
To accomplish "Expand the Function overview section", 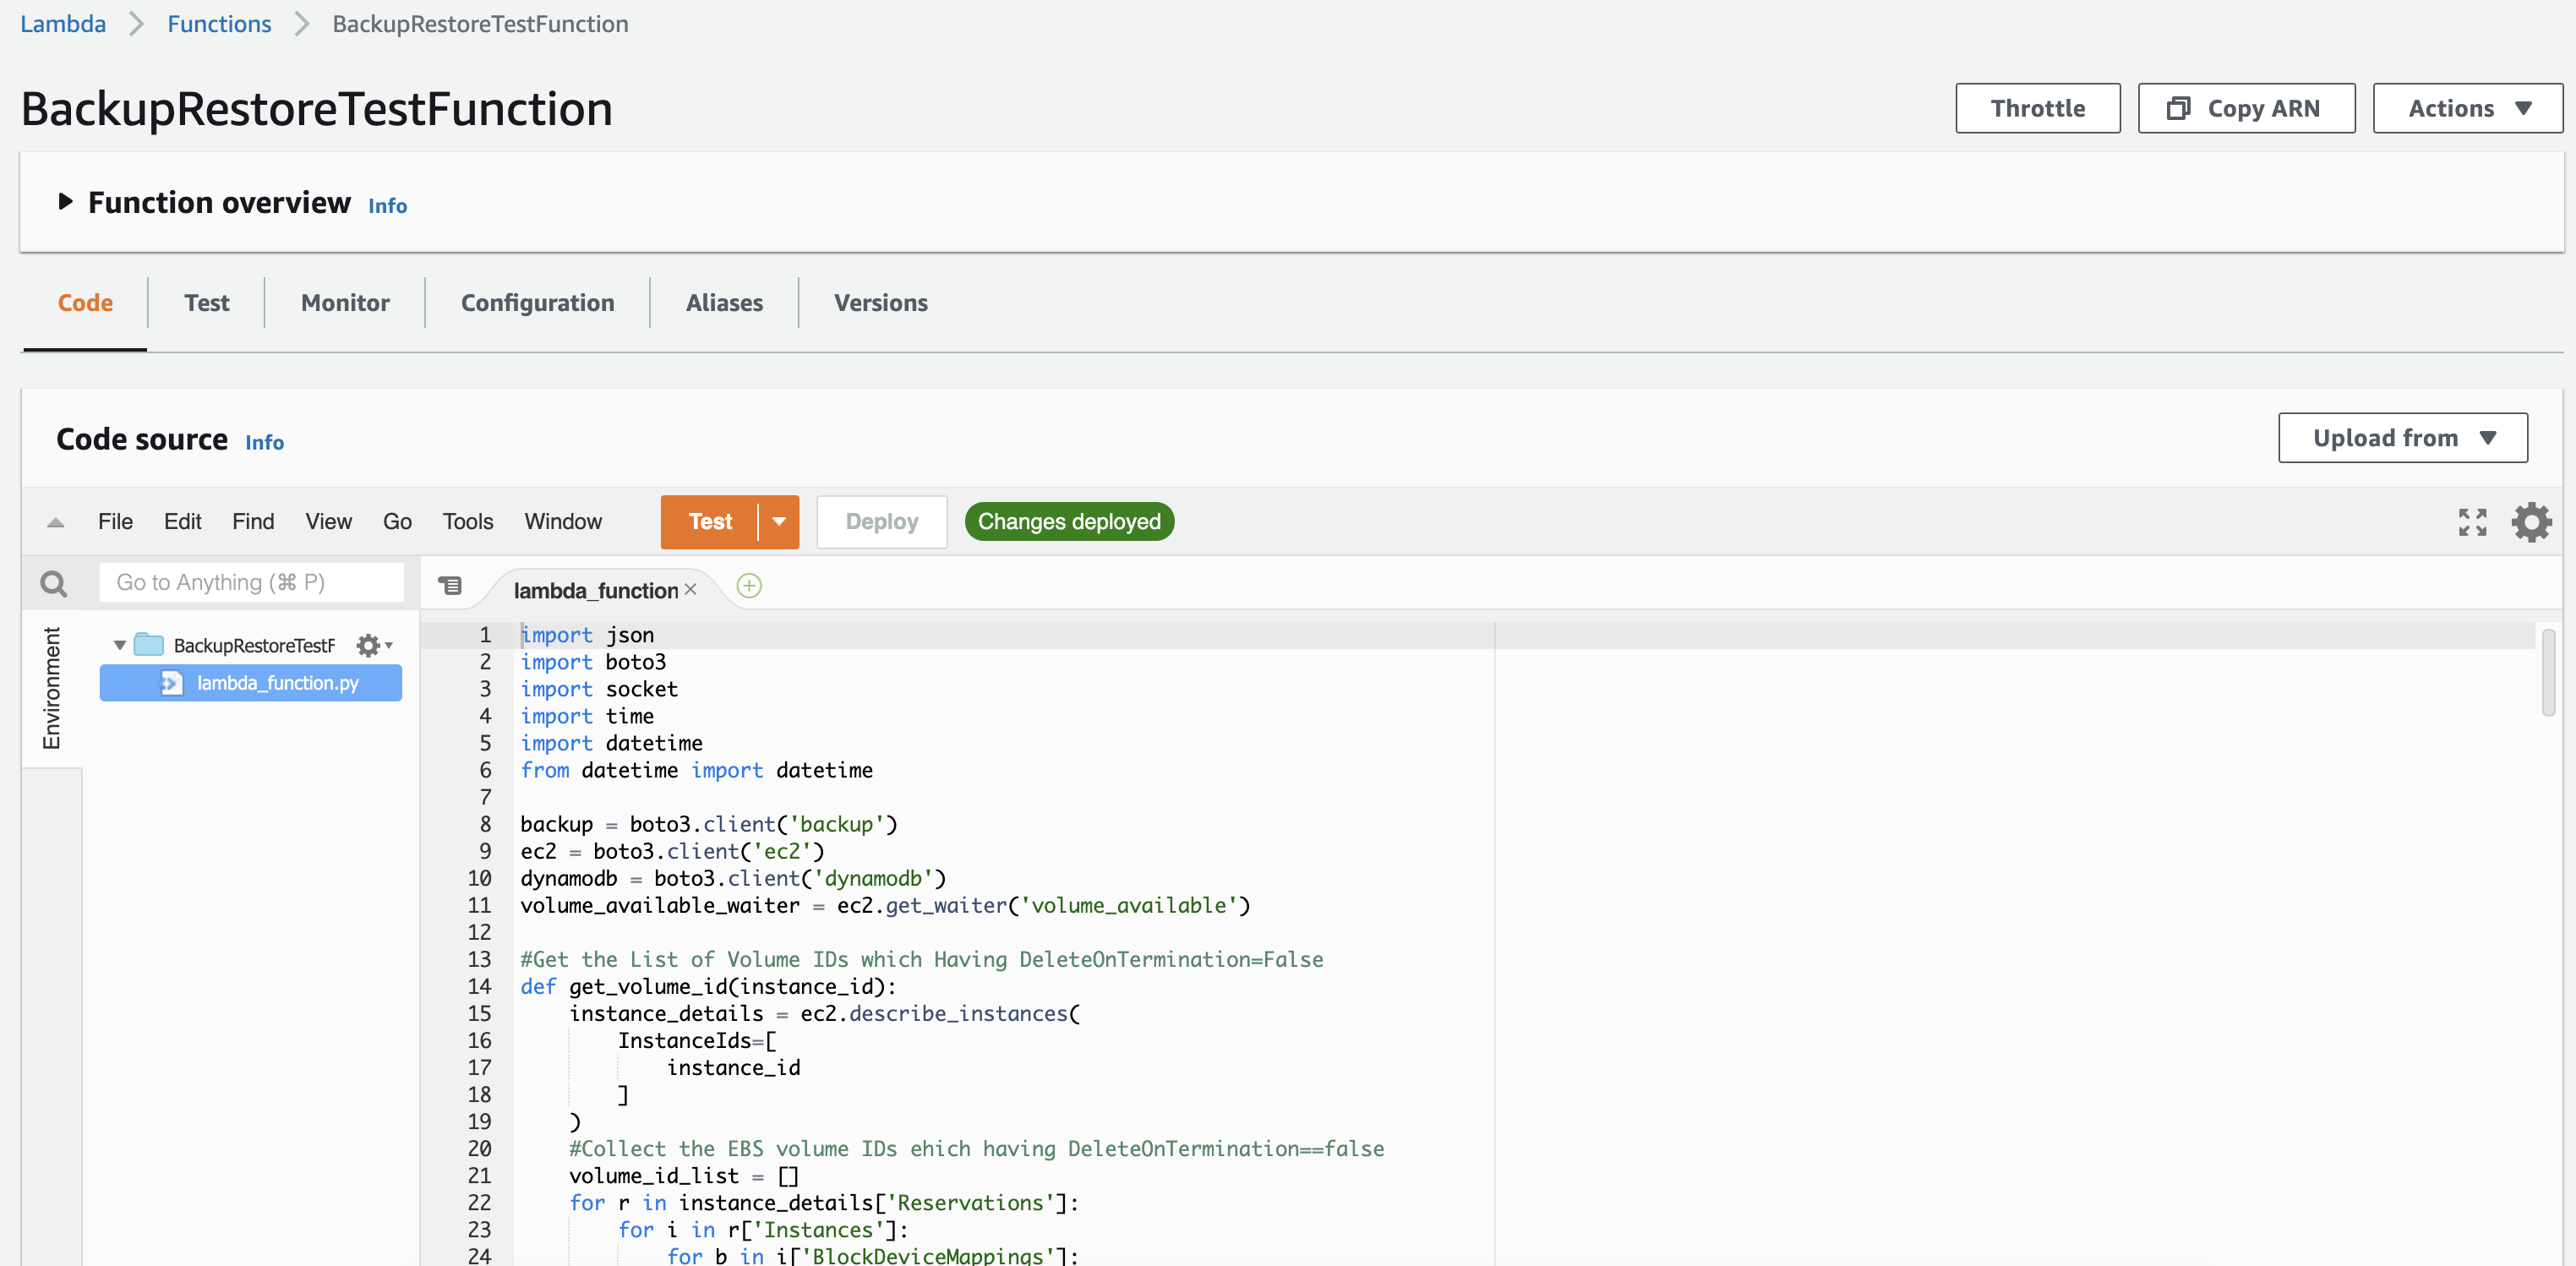I will pyautogui.click(x=66, y=202).
